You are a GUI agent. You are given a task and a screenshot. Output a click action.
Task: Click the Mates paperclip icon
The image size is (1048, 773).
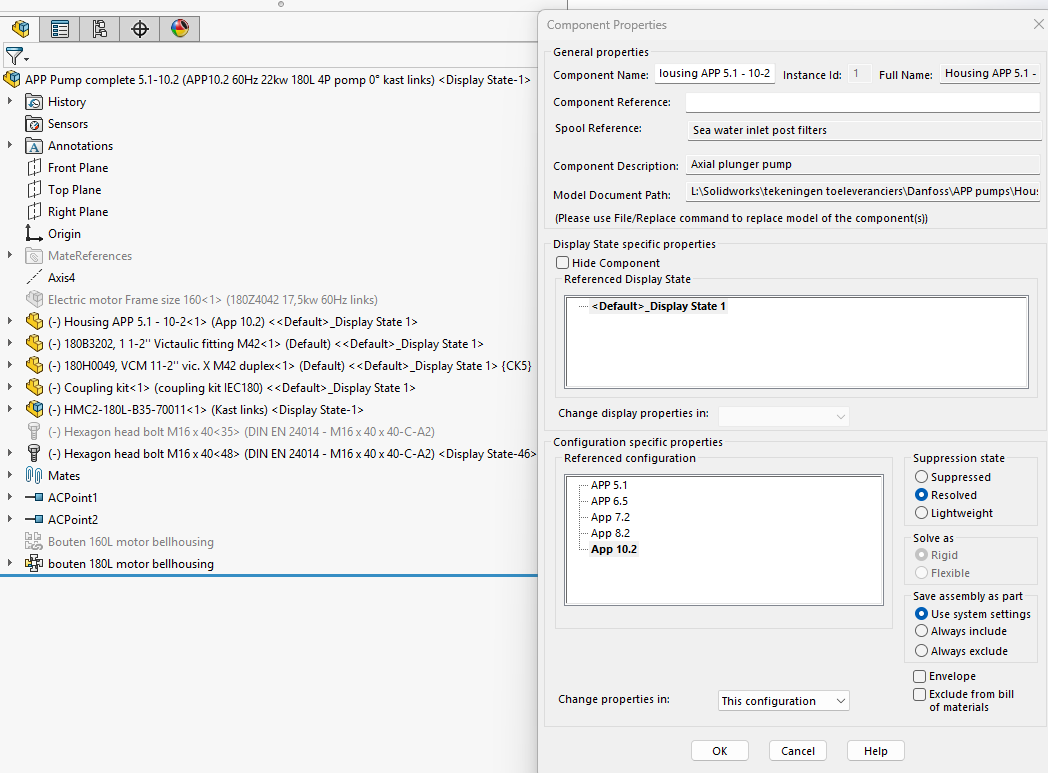(x=34, y=476)
